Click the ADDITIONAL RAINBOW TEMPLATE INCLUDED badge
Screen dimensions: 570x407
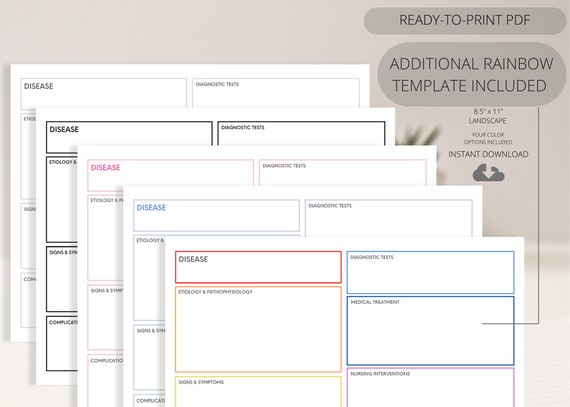coord(471,75)
